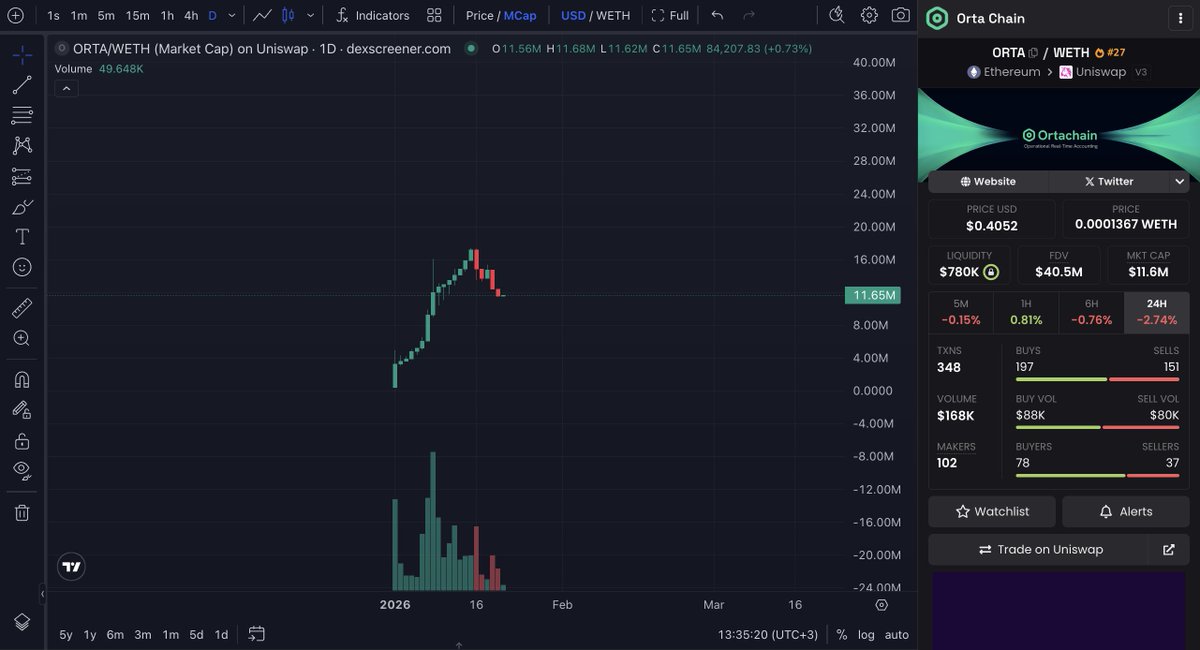The width and height of the screenshot is (1200, 650).
Task: Select the XABCD pattern tool
Action: coord(22,146)
